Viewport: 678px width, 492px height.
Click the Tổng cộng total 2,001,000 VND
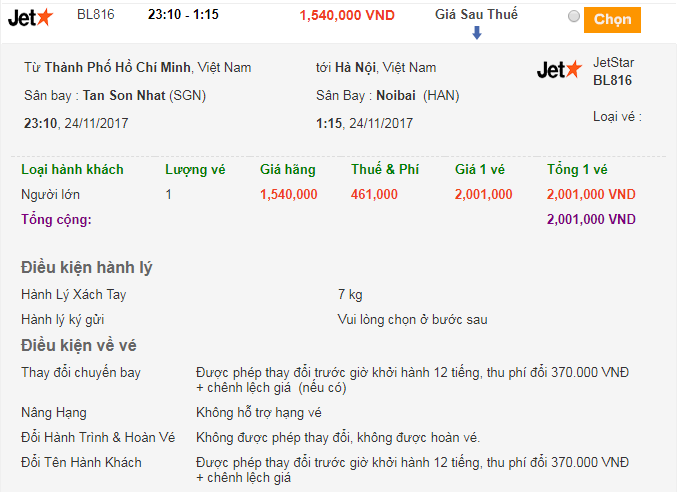[591, 219]
